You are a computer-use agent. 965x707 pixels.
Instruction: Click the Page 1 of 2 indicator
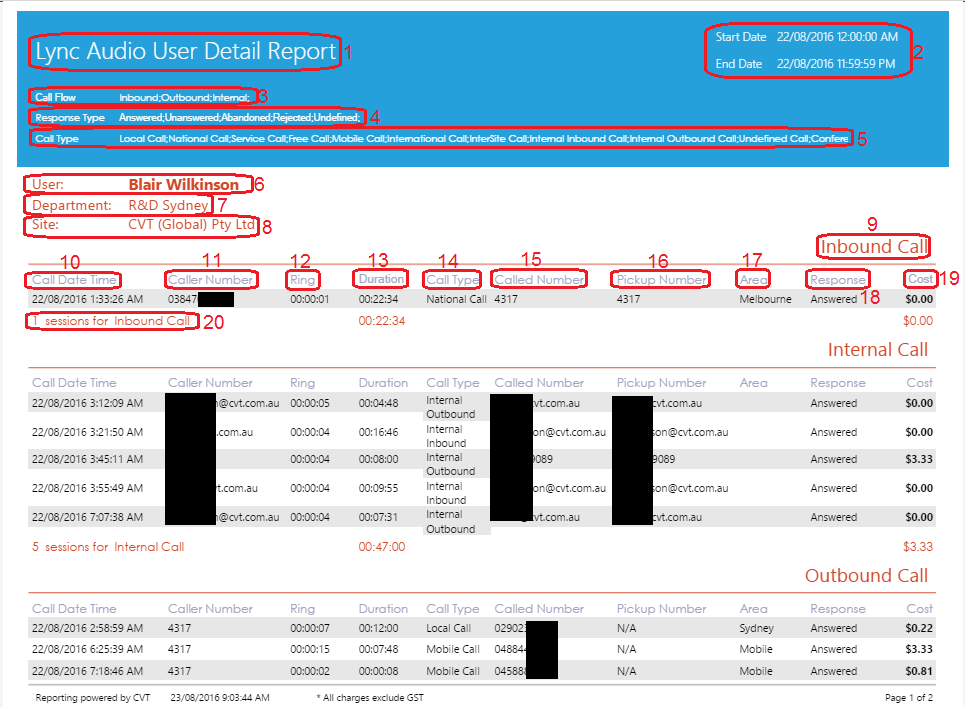point(908,698)
